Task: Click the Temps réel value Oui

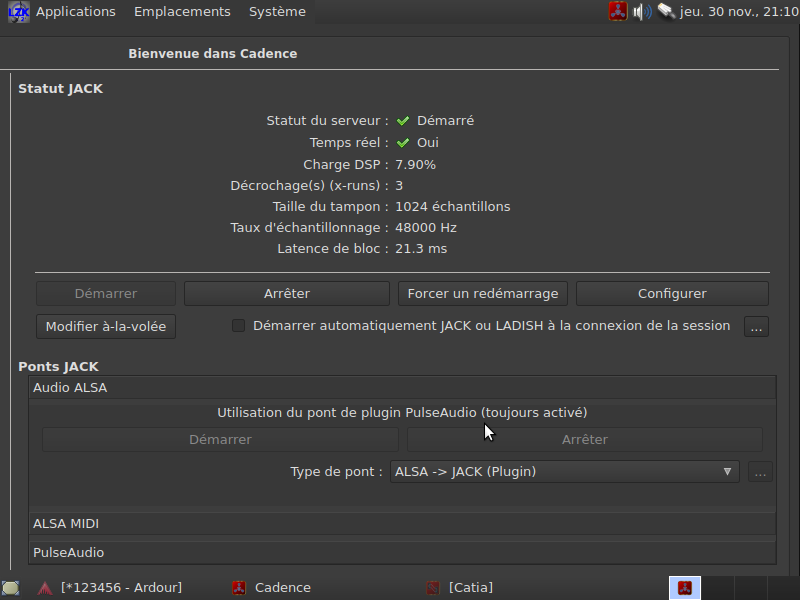Action: (428, 143)
